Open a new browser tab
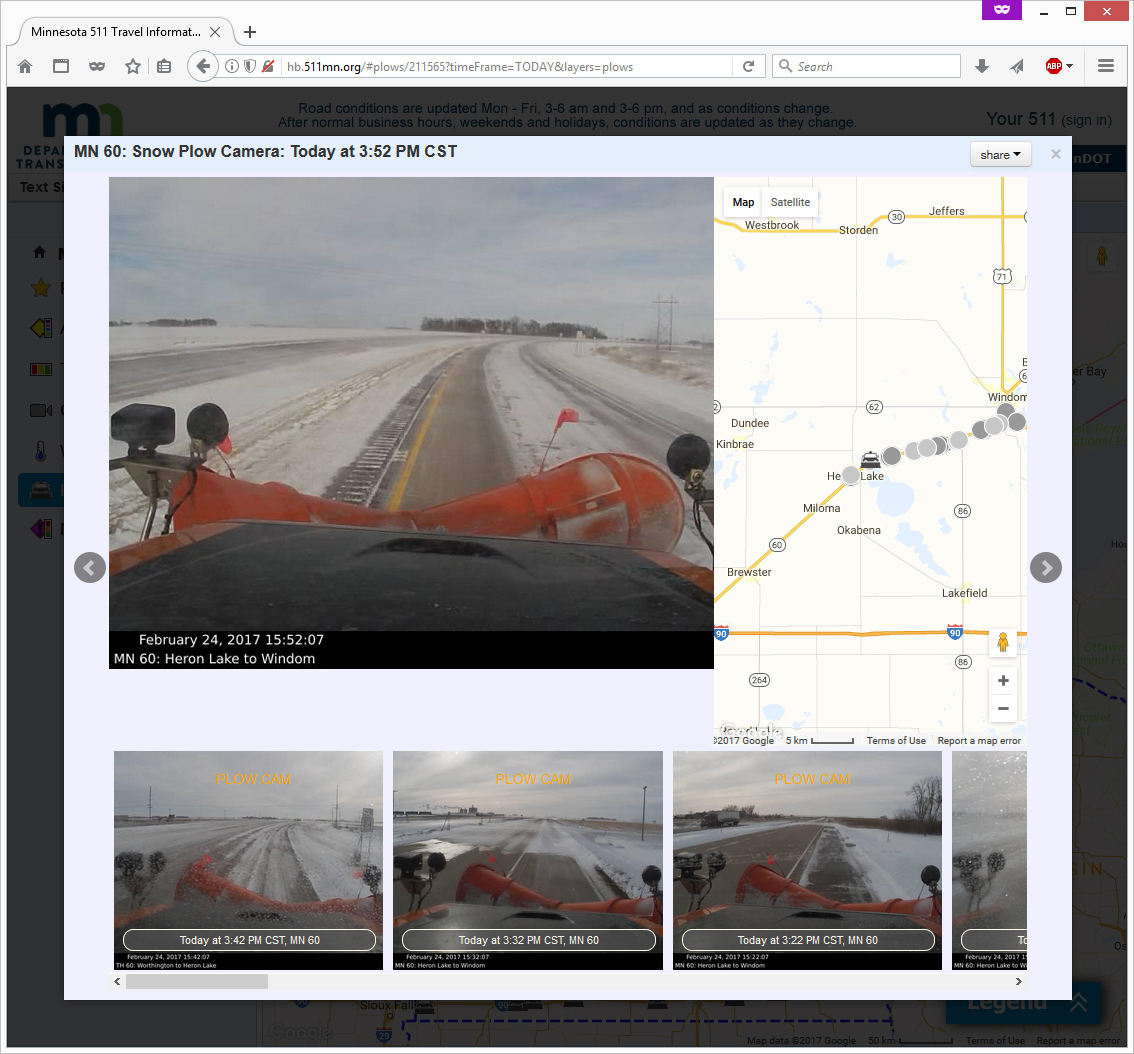This screenshot has height=1054, width=1134. pyautogui.click(x=250, y=32)
